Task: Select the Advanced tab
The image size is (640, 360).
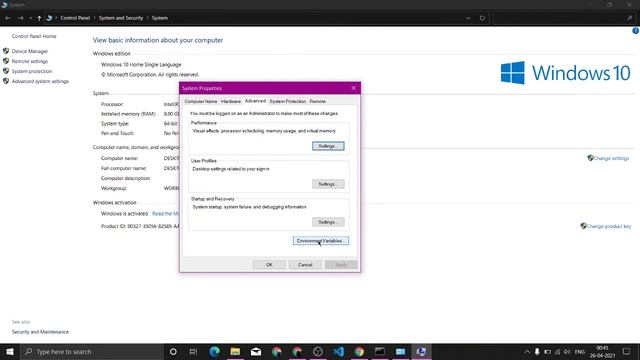Action: 255,101
